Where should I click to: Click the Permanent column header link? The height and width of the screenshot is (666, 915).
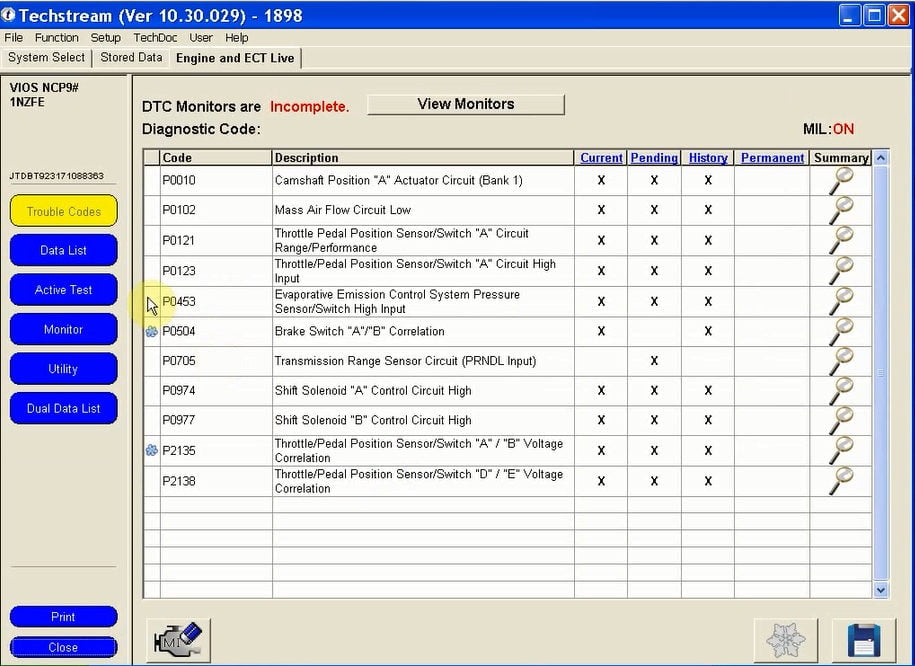772,158
